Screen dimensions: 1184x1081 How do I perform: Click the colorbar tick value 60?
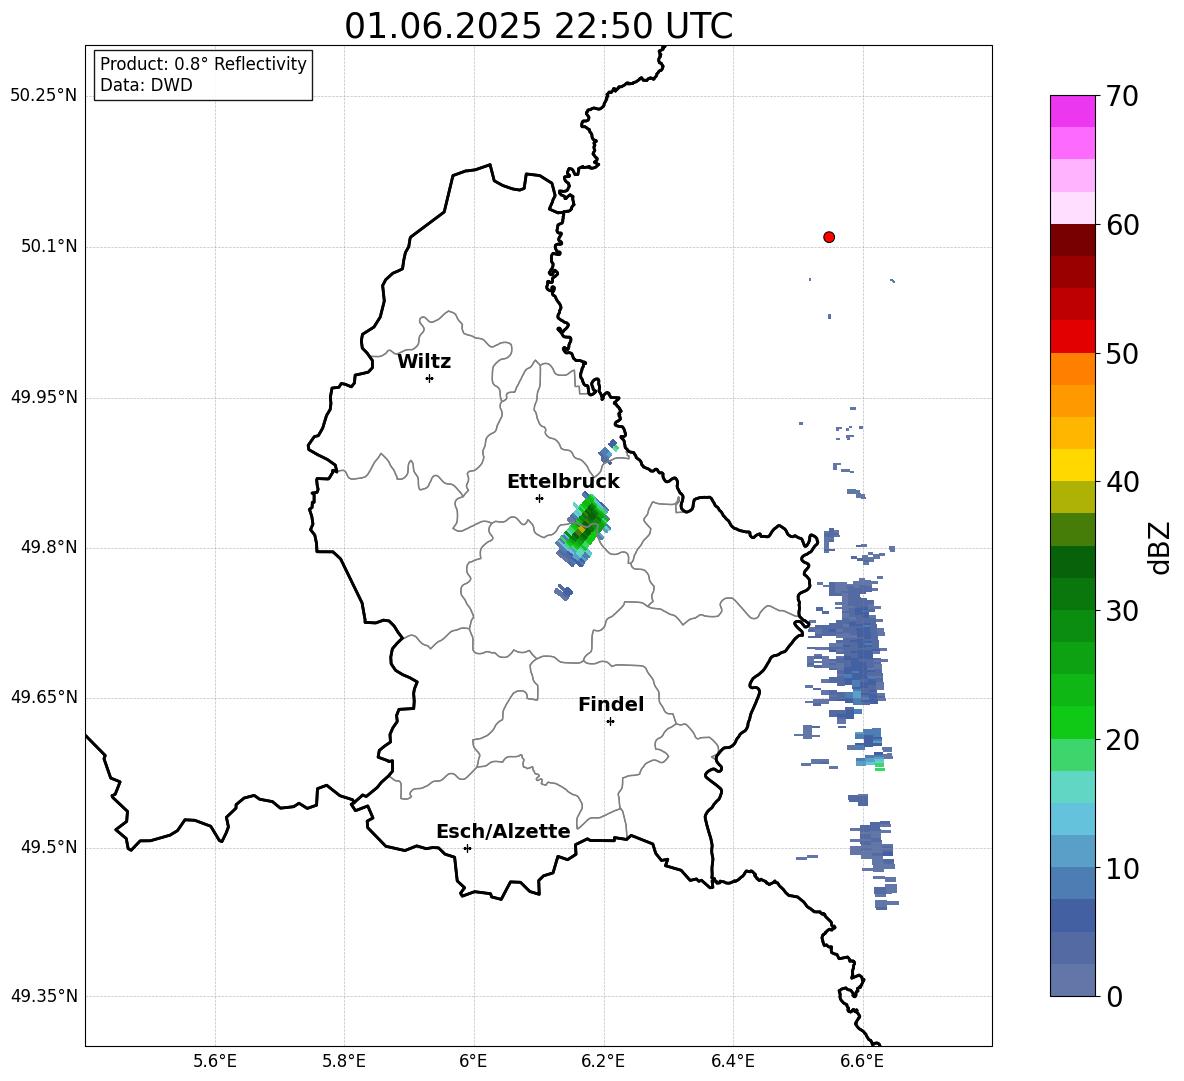[1122, 225]
